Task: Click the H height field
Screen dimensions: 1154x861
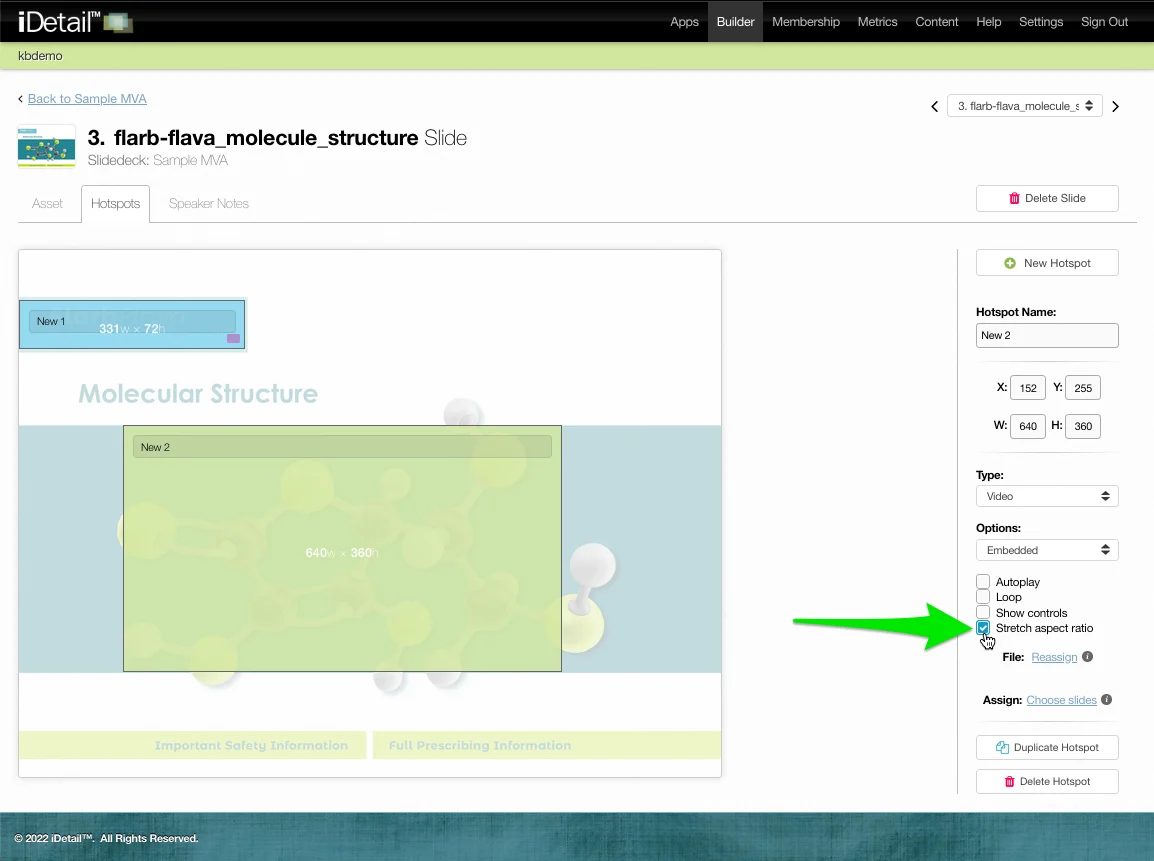Action: click(1083, 426)
